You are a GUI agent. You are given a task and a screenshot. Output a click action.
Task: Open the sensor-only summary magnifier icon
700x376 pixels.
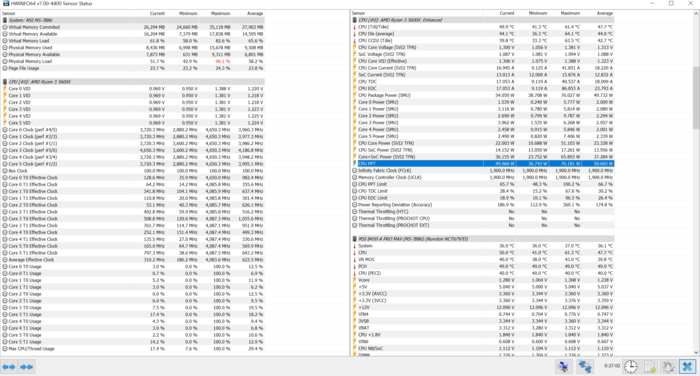point(564,367)
